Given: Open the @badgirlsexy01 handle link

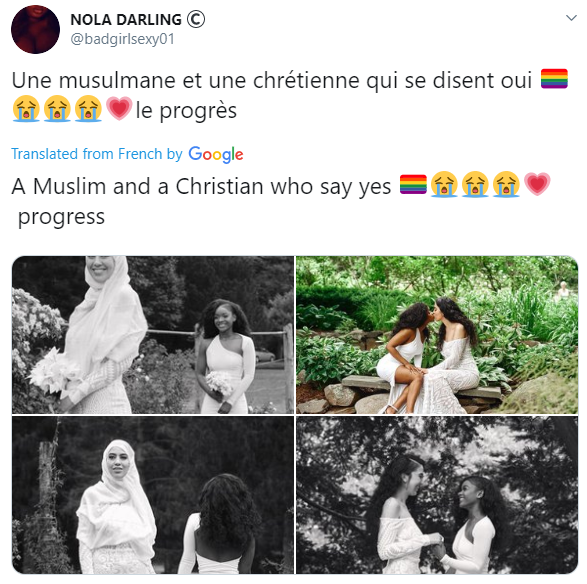Looking at the screenshot, I should 122,39.
